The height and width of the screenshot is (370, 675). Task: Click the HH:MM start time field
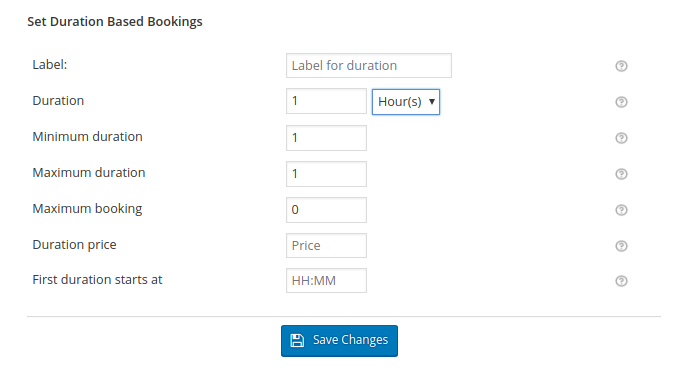click(x=326, y=280)
